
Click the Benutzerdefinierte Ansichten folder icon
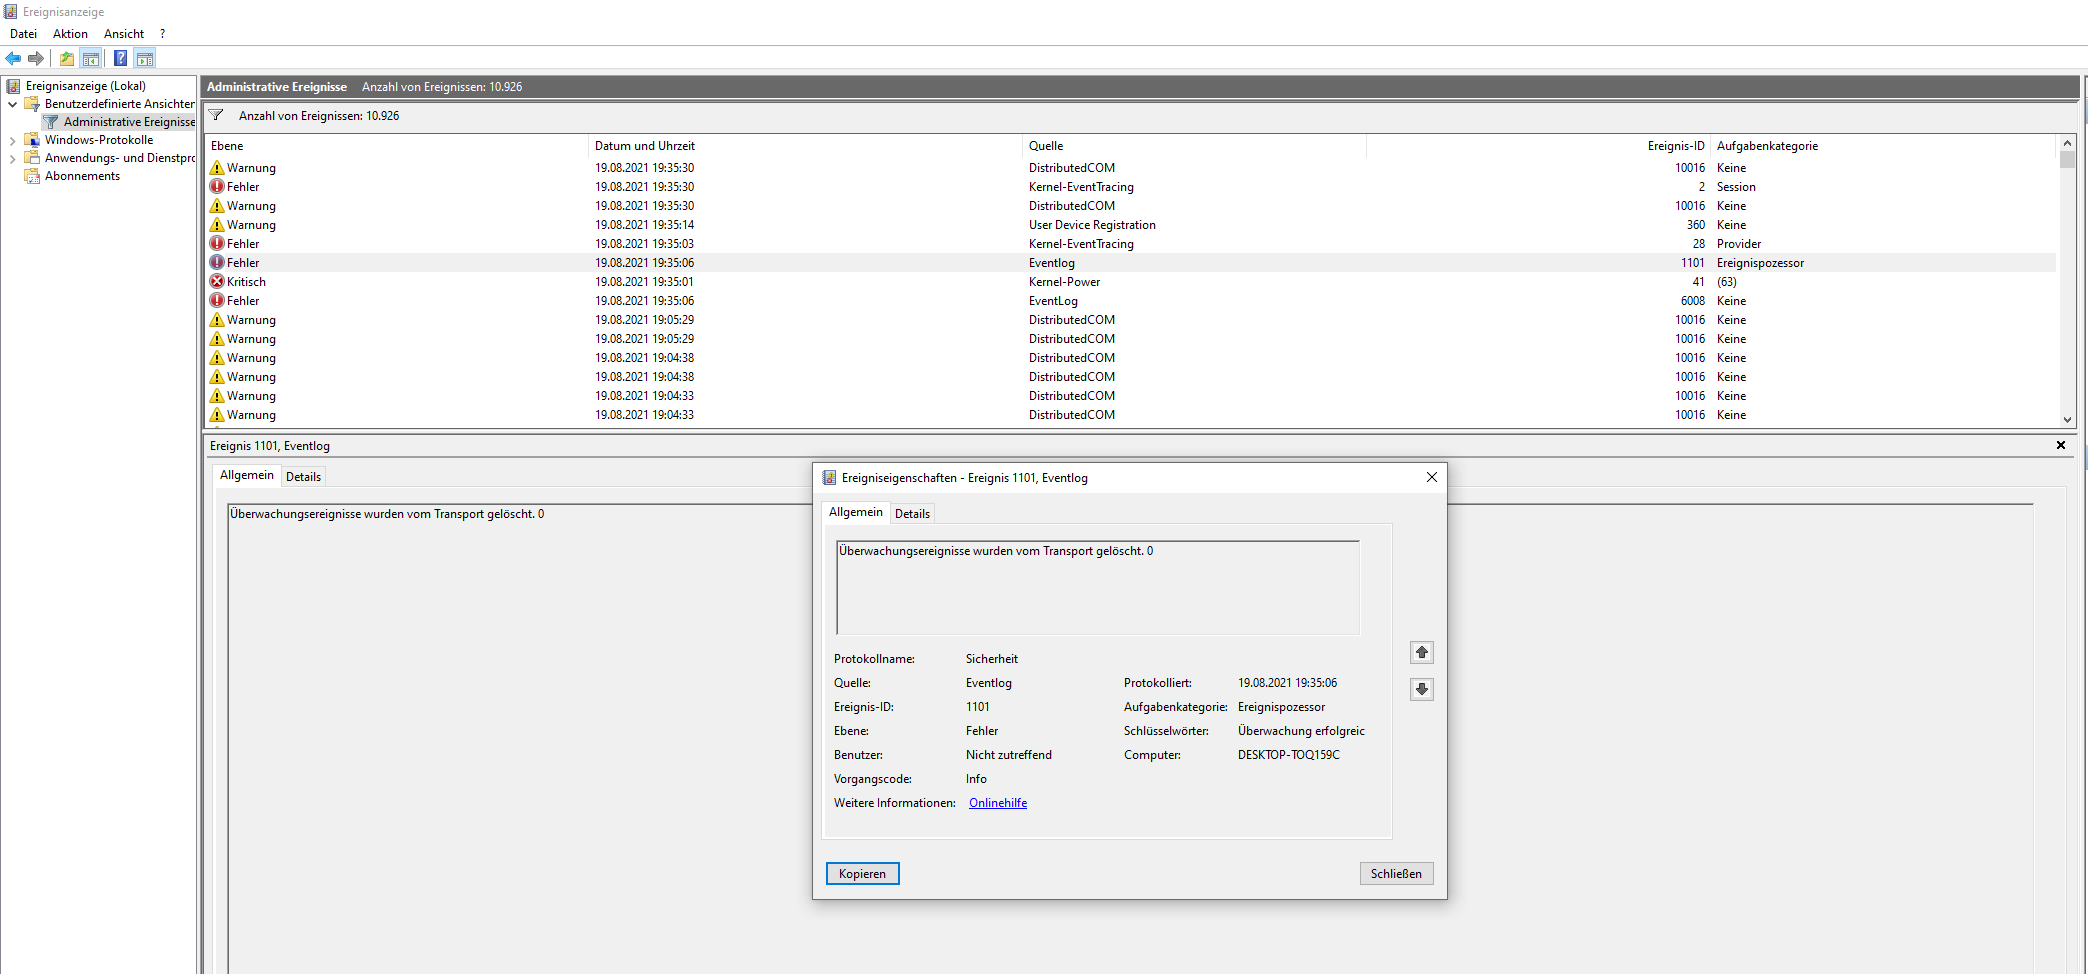(x=32, y=104)
